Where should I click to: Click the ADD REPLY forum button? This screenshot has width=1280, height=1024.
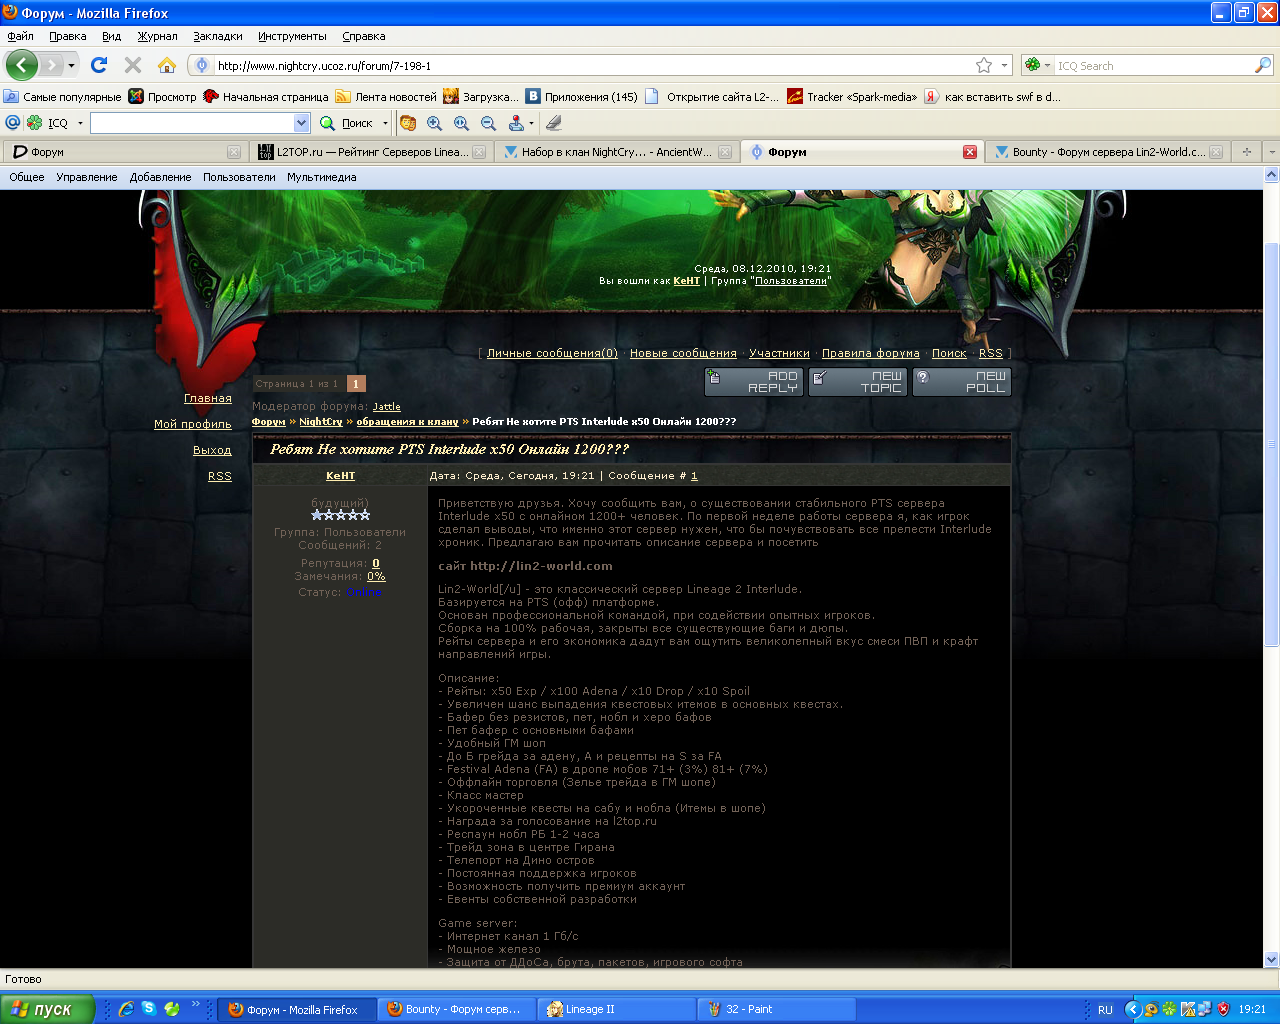[754, 382]
